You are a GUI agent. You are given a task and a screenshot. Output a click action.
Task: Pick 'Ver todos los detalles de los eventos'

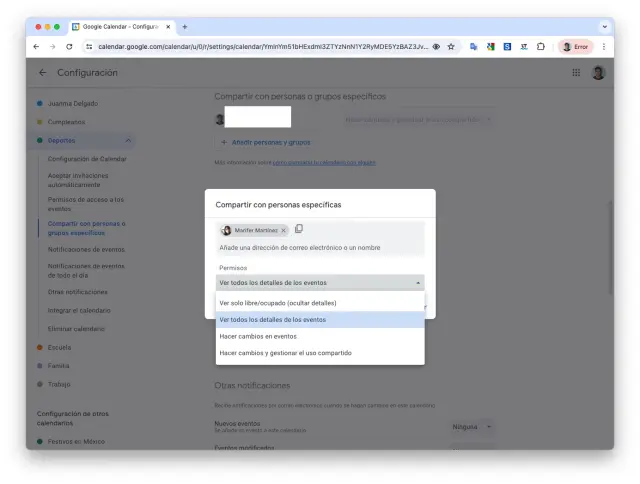272,319
